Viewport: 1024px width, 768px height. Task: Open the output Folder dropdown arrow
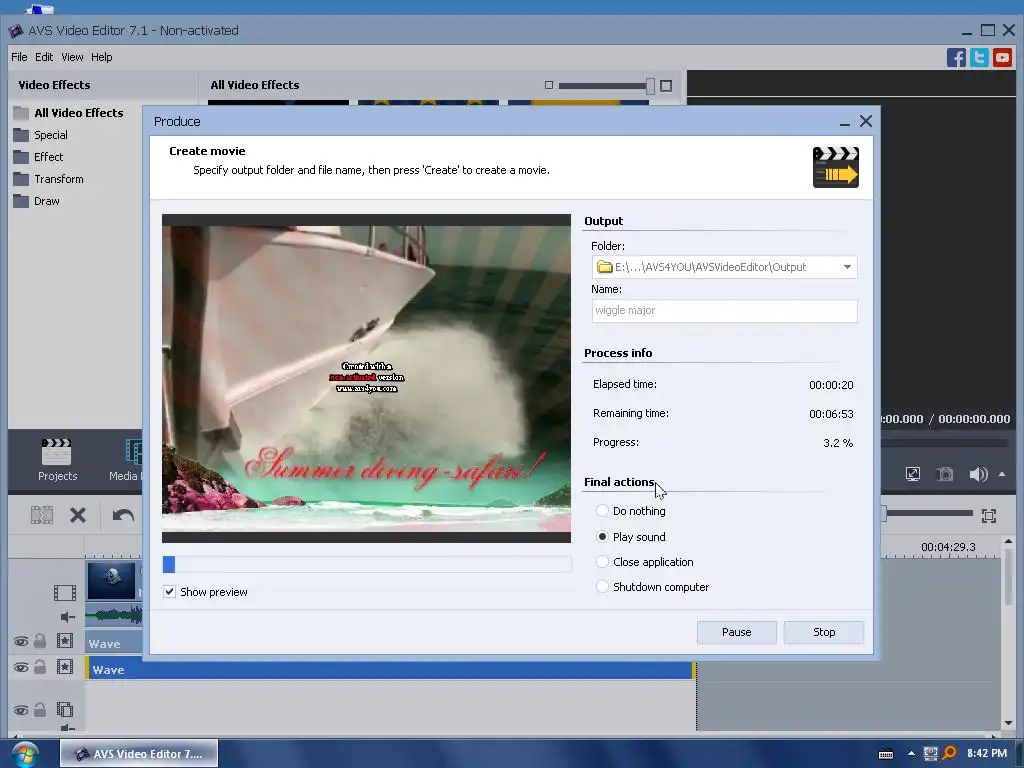click(x=847, y=266)
